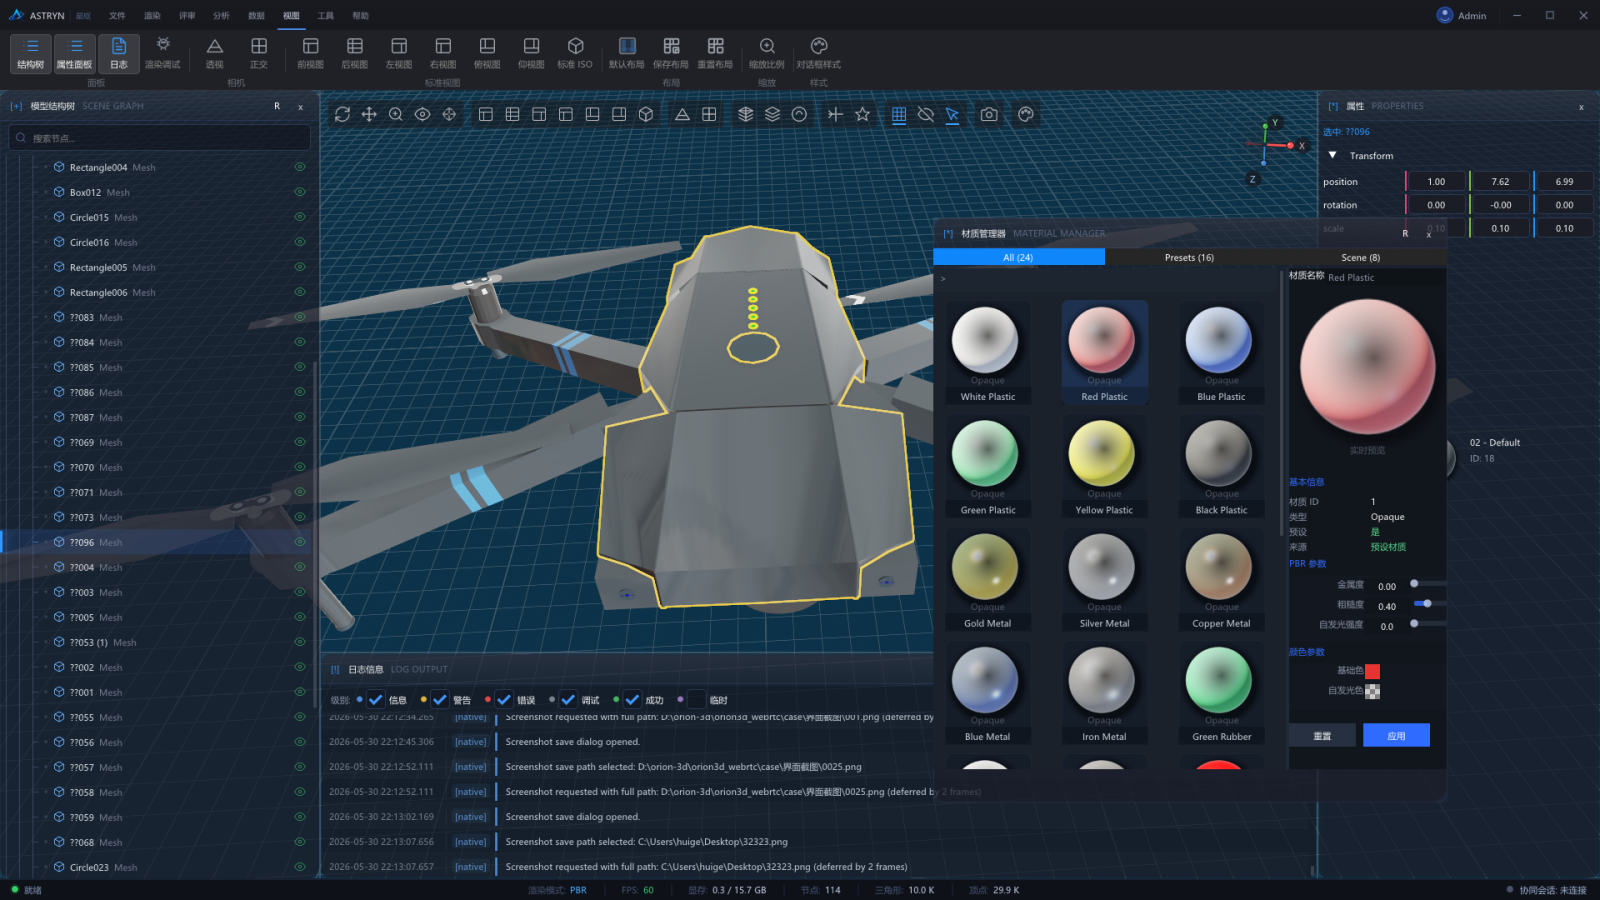Viewport: 1600px width, 900px height.
Task: Expand the ??004 tree node
Action: coord(46,567)
